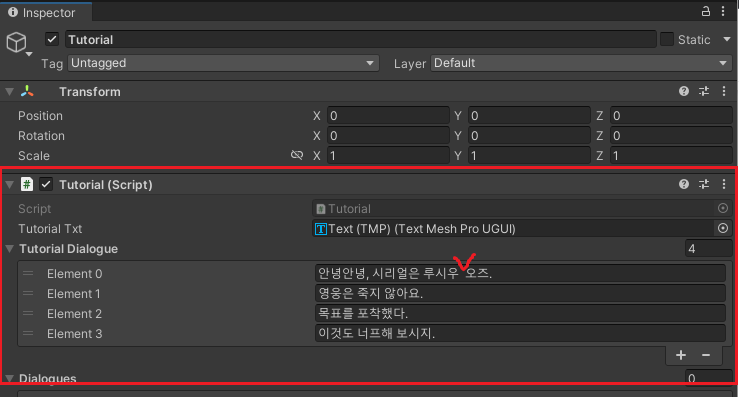Viewport: 739px width, 397px height.
Task: Edit the Element 1 text field
Action: pyautogui.click(x=520, y=293)
